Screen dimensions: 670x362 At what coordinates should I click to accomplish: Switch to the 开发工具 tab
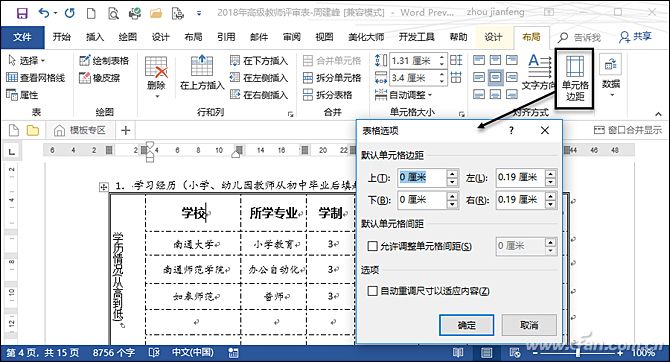pos(417,37)
